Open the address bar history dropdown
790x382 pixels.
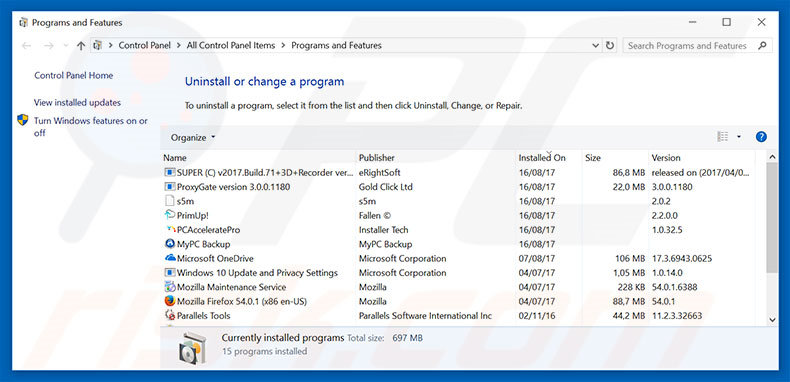pos(596,45)
